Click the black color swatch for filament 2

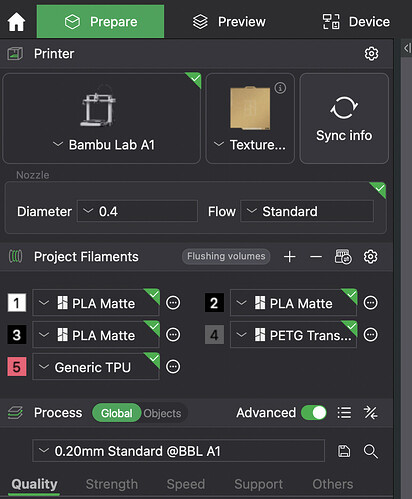214,303
